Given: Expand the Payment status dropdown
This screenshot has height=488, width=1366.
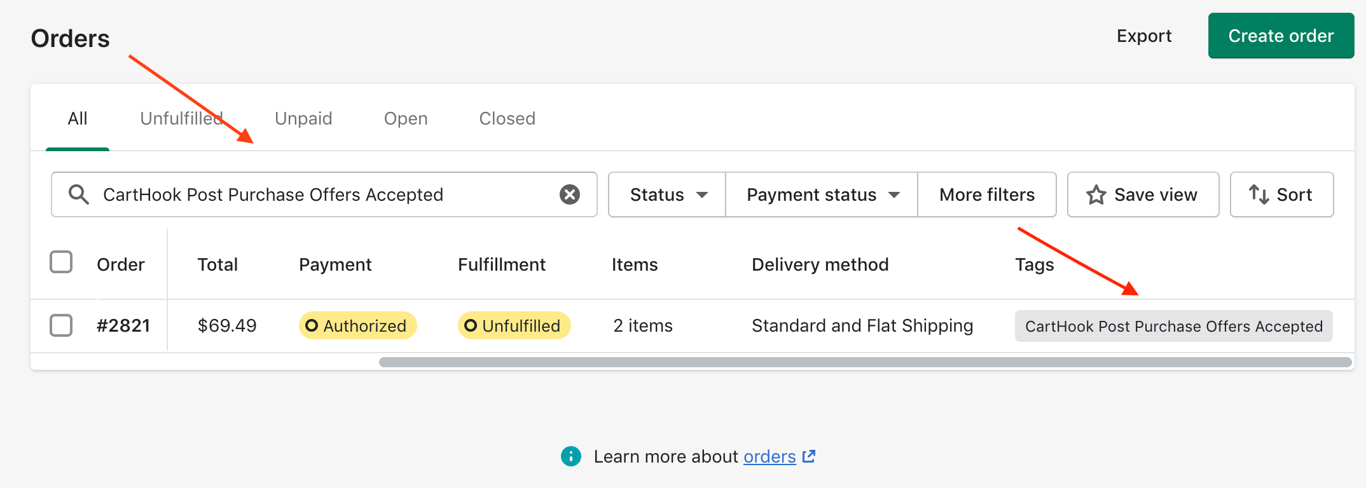Looking at the screenshot, I should click(821, 195).
